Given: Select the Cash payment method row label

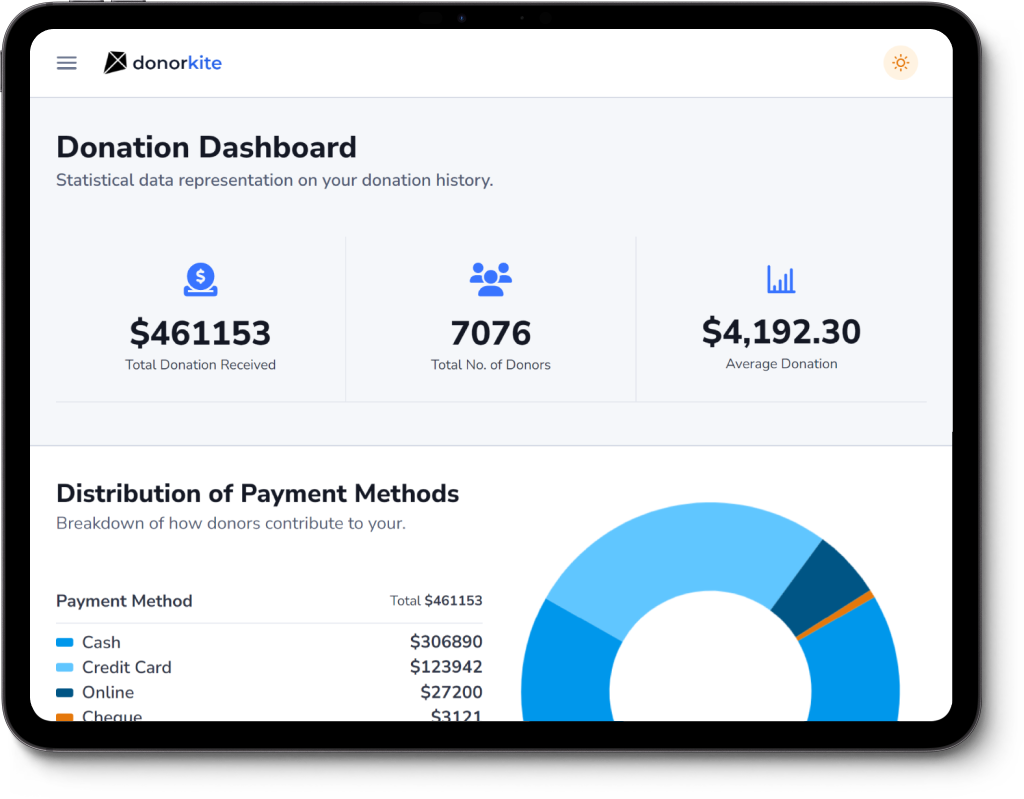Looking at the screenshot, I should point(101,643).
